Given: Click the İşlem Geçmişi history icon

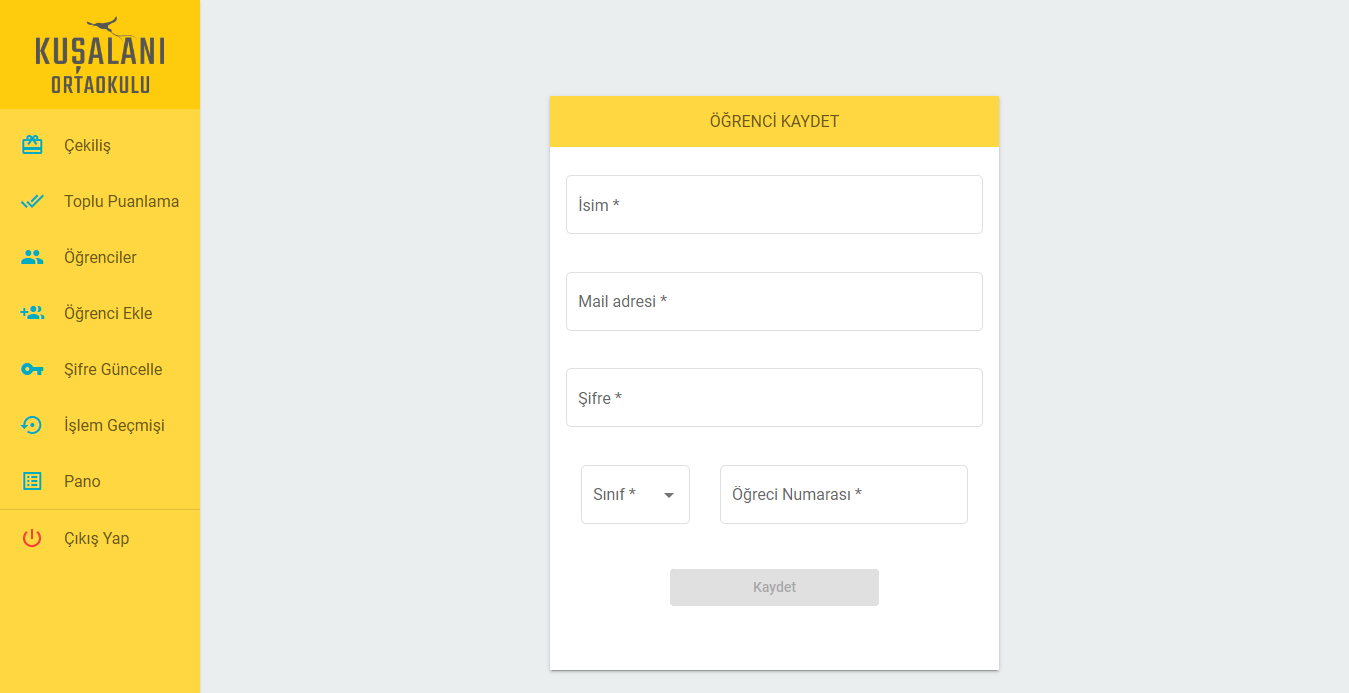Looking at the screenshot, I should coord(32,425).
